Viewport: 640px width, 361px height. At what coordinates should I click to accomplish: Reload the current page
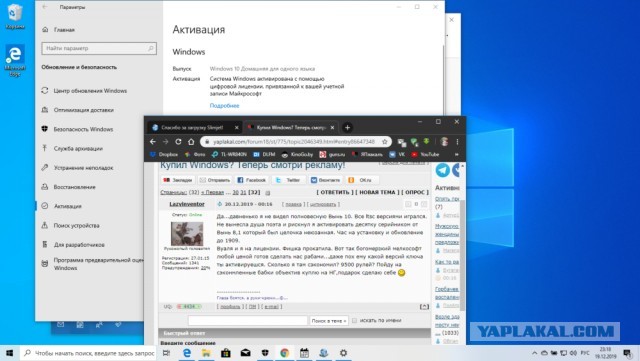point(178,142)
